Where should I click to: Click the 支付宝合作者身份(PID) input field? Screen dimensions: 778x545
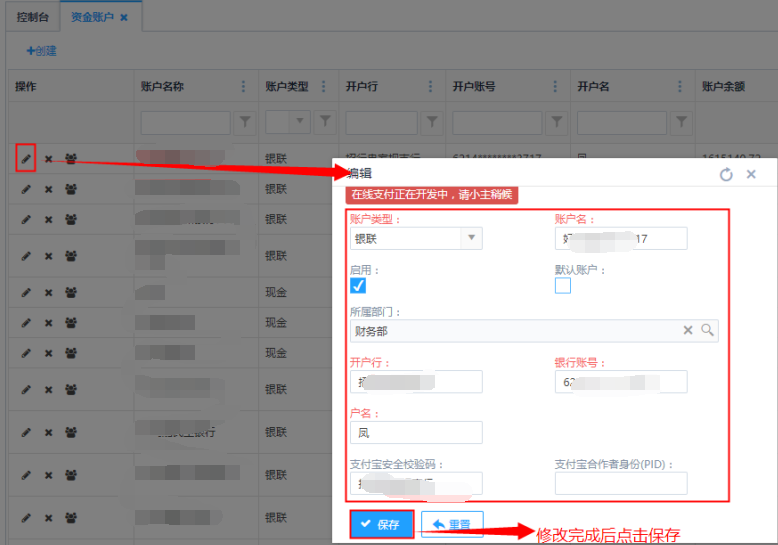(x=621, y=484)
